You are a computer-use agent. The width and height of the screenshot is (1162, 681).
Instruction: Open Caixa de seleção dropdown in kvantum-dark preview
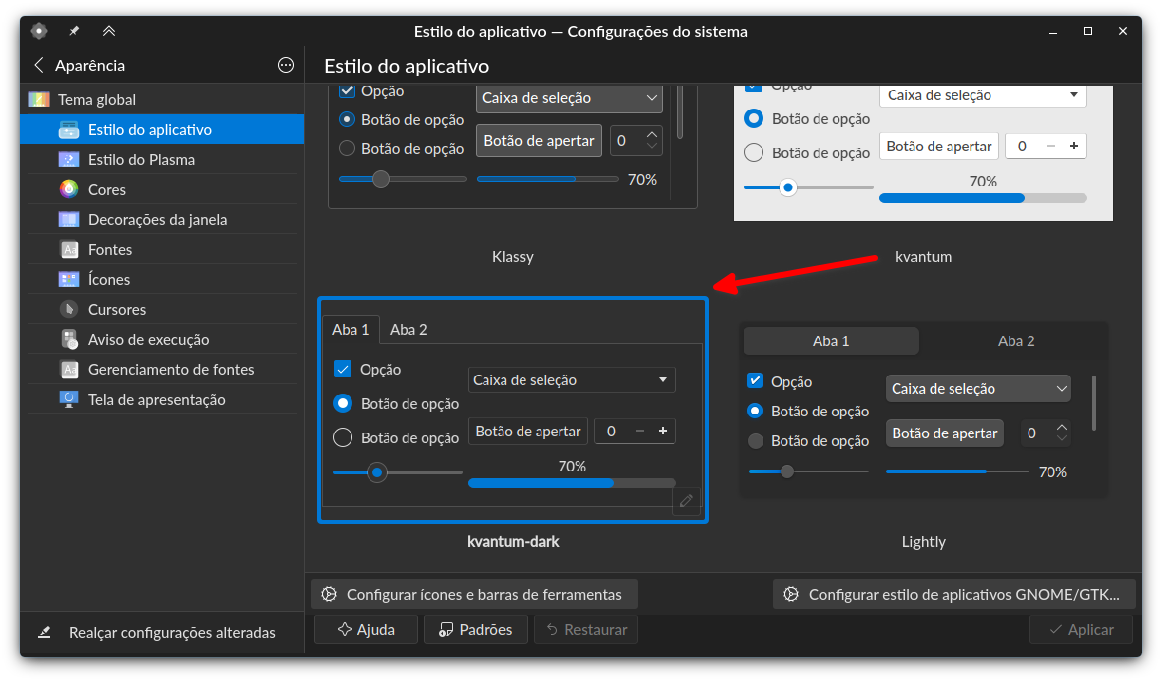click(x=571, y=380)
